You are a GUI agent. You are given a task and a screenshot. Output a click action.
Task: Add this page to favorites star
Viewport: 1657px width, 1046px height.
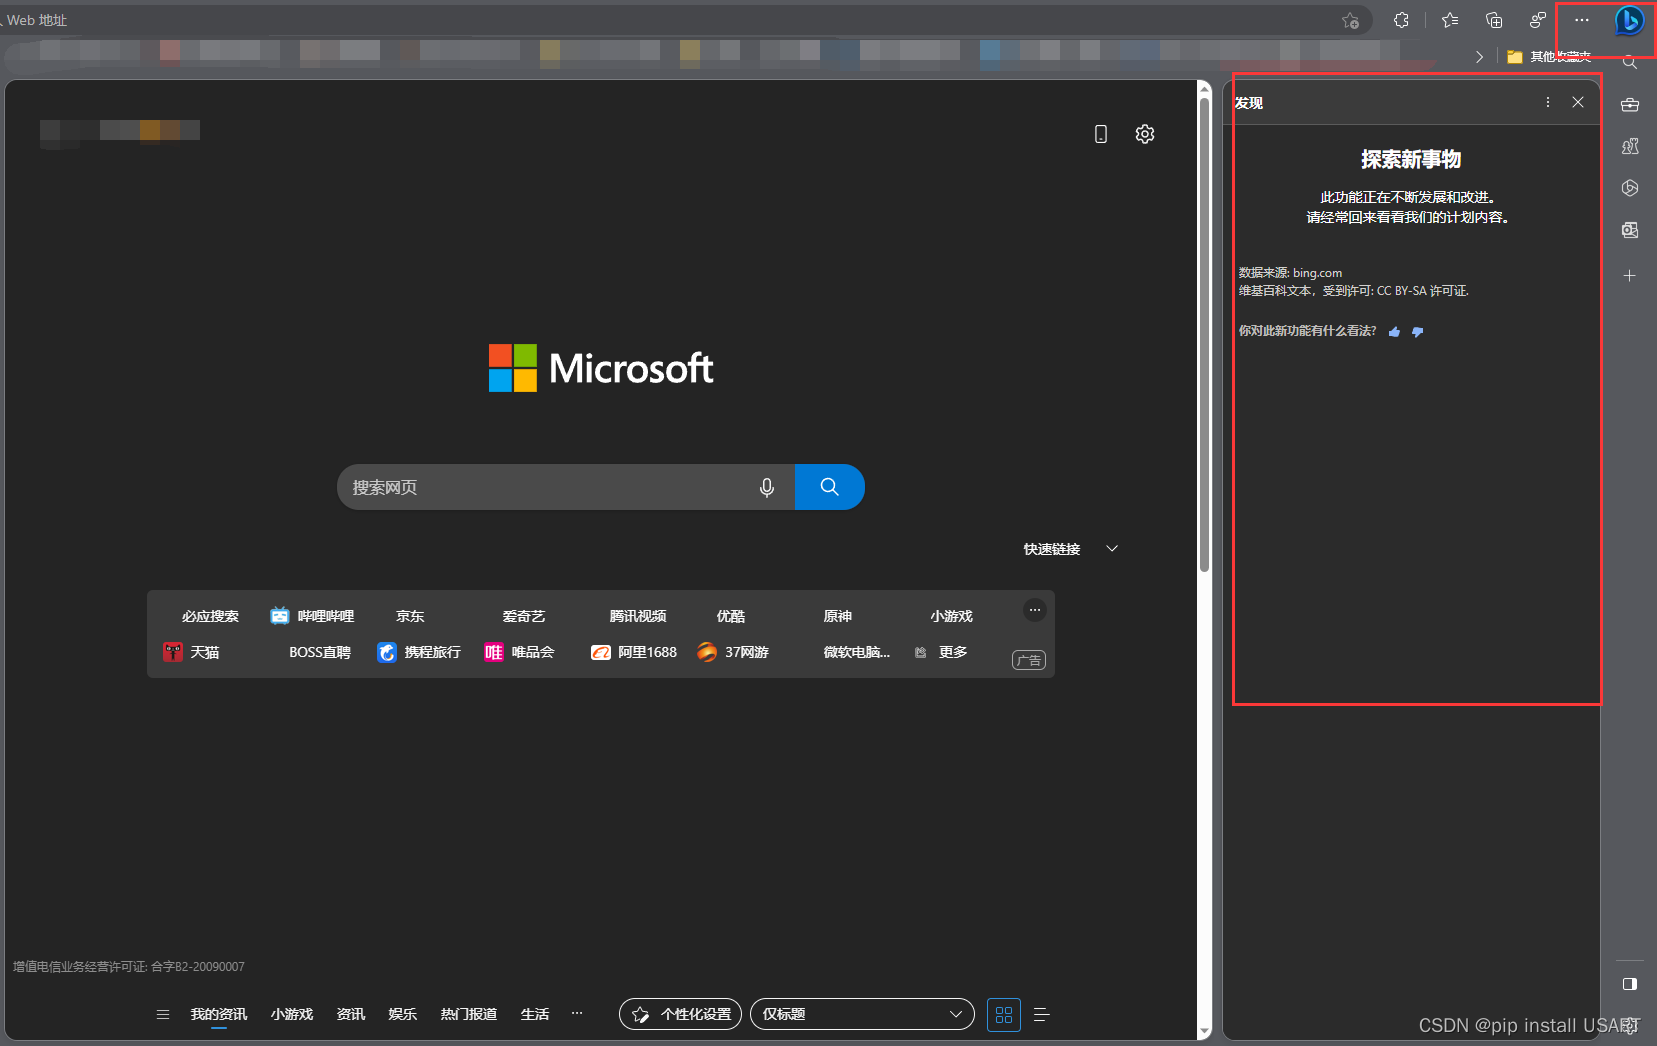1350,20
